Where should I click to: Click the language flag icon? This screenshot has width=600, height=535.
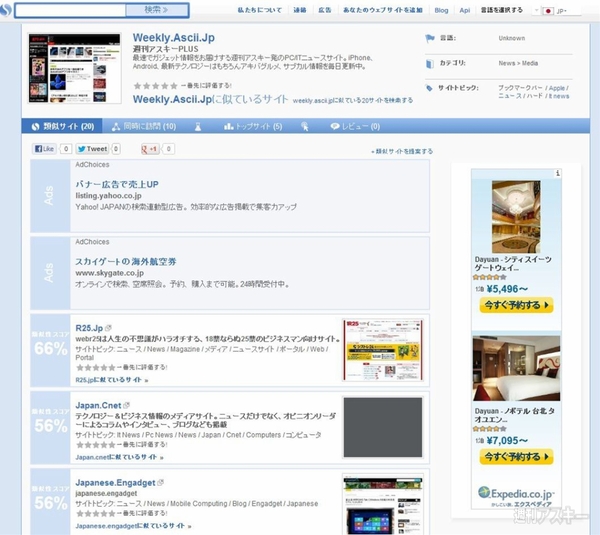coord(430,38)
